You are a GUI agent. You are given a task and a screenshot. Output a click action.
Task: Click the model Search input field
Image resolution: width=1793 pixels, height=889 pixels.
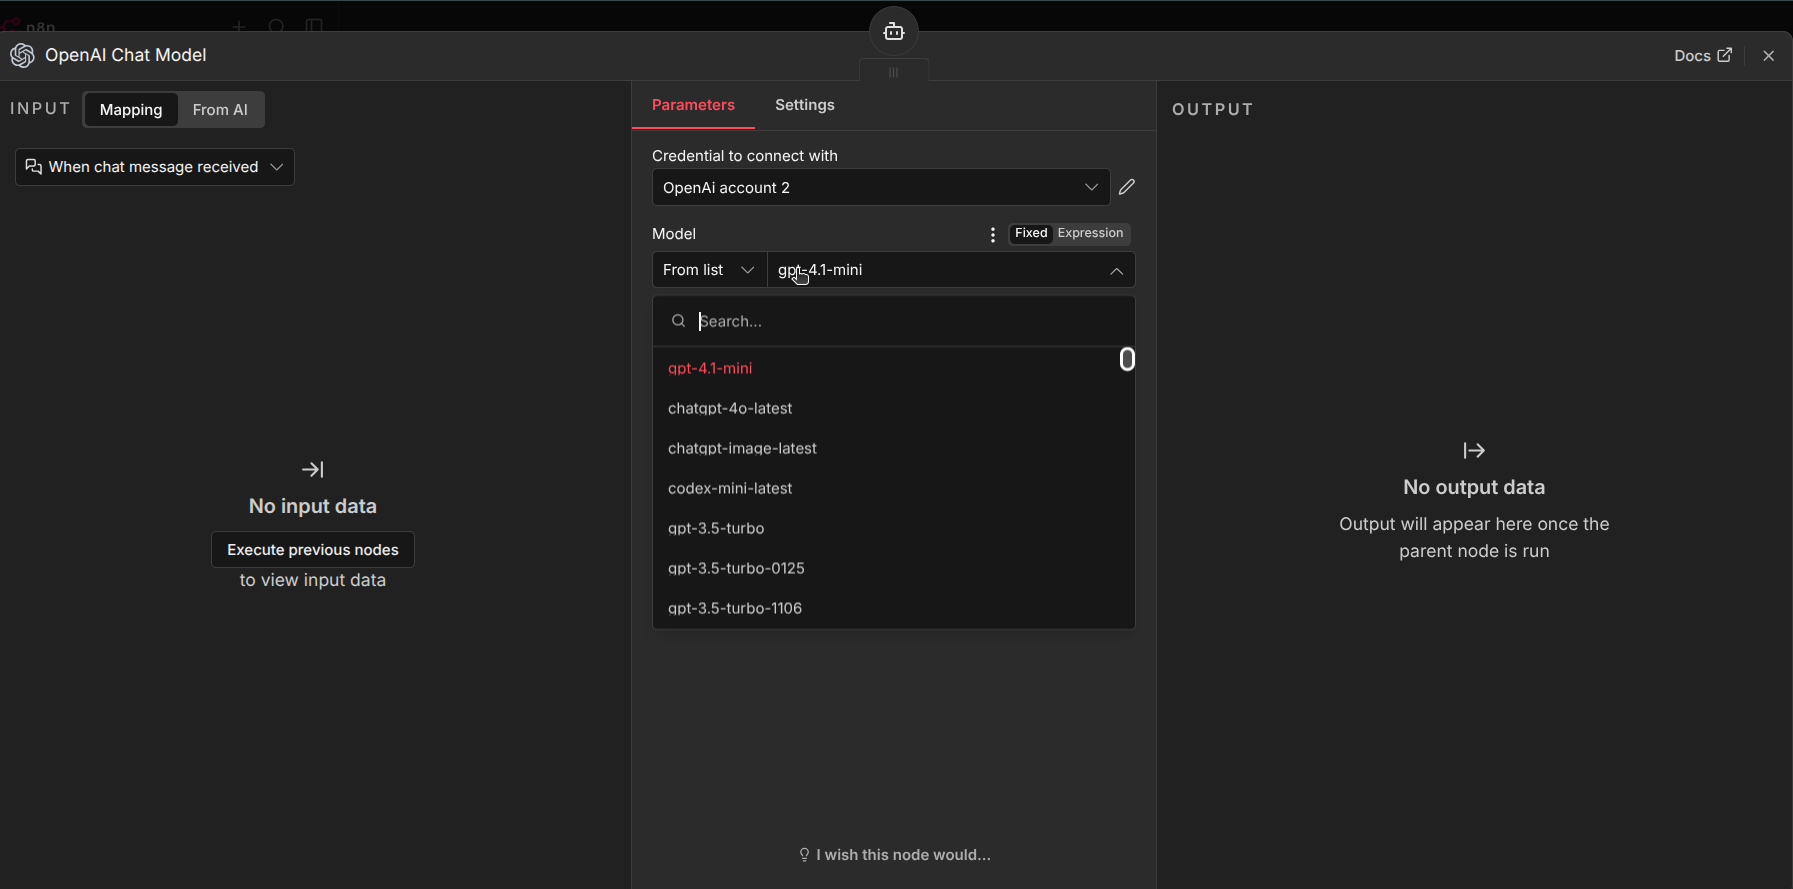900,321
